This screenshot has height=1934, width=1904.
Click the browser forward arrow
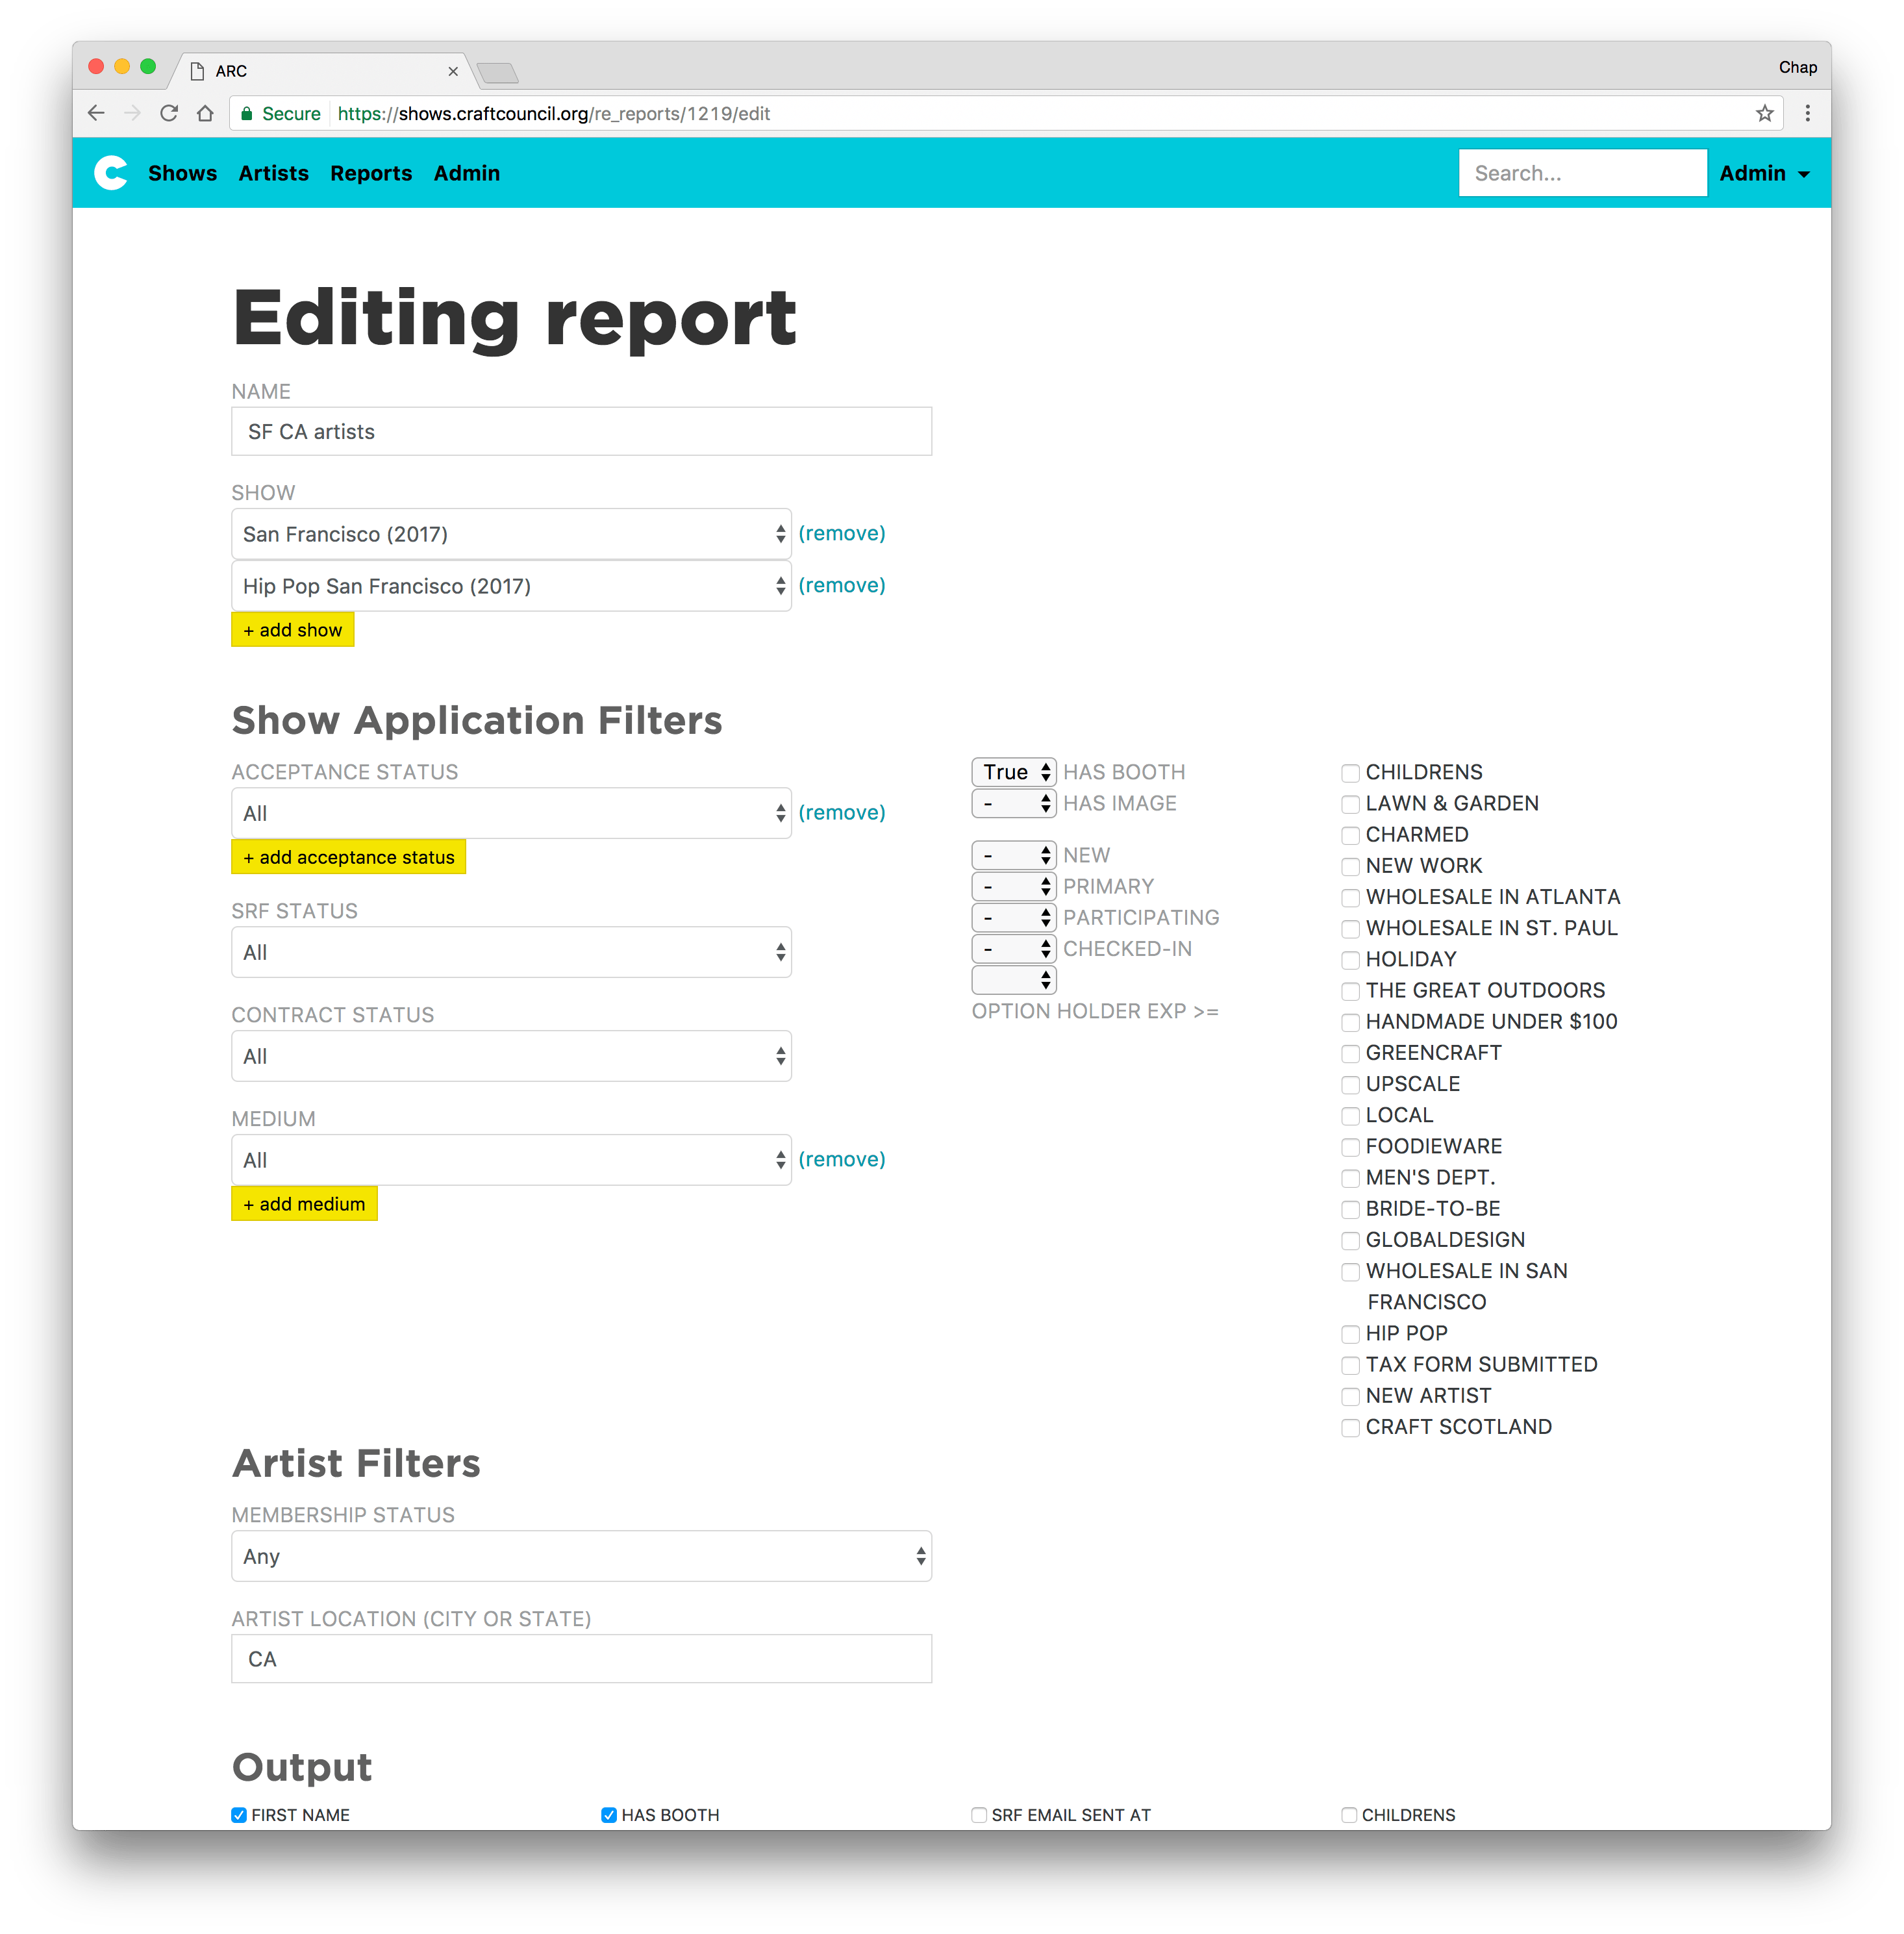132,114
